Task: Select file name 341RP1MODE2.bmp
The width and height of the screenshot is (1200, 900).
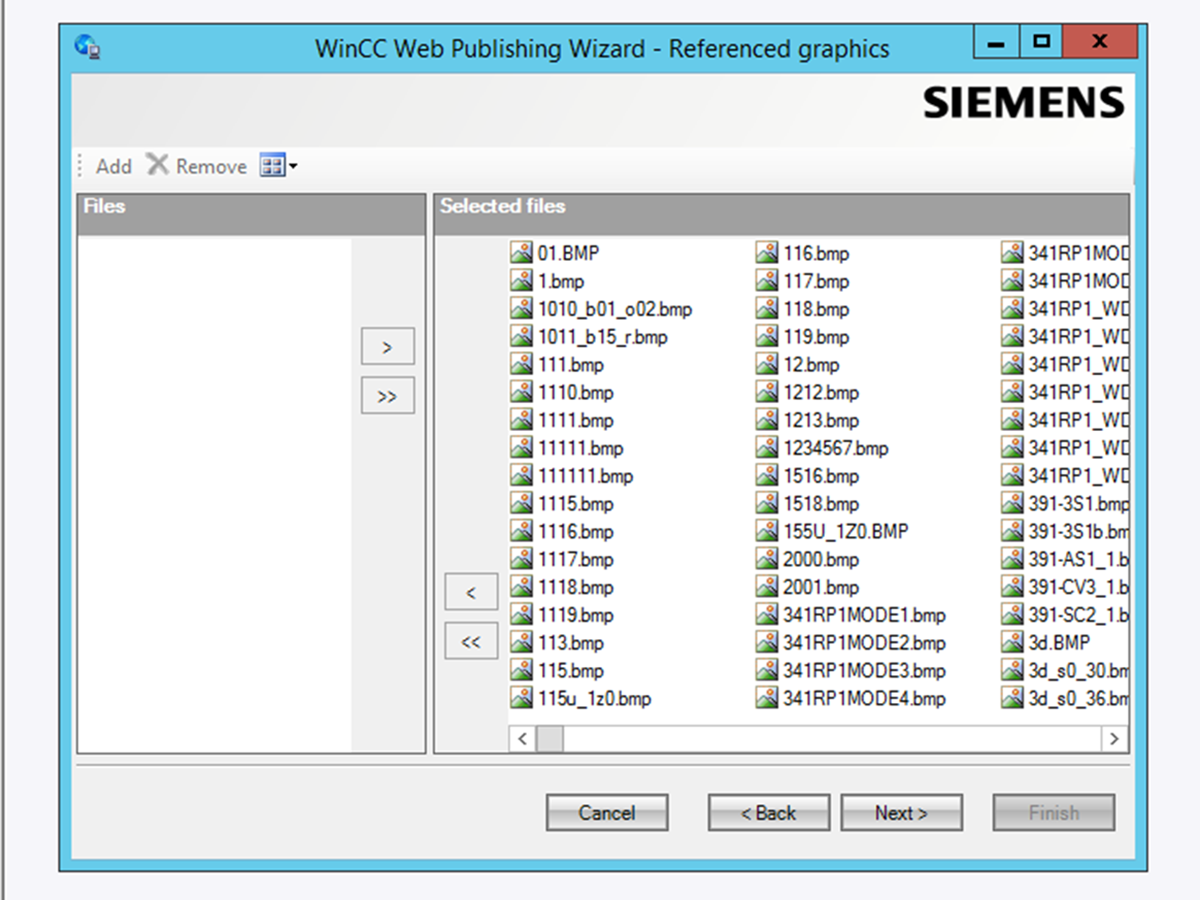Action: pyautogui.click(x=865, y=642)
